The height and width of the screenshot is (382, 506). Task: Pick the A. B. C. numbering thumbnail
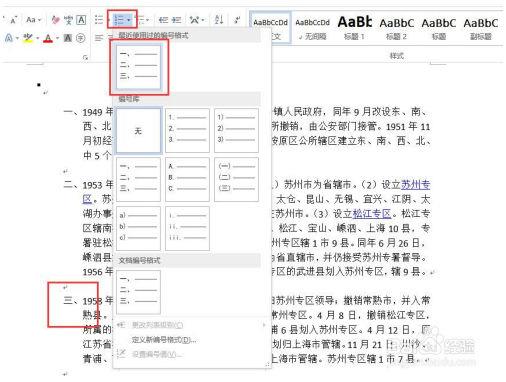[187, 179]
